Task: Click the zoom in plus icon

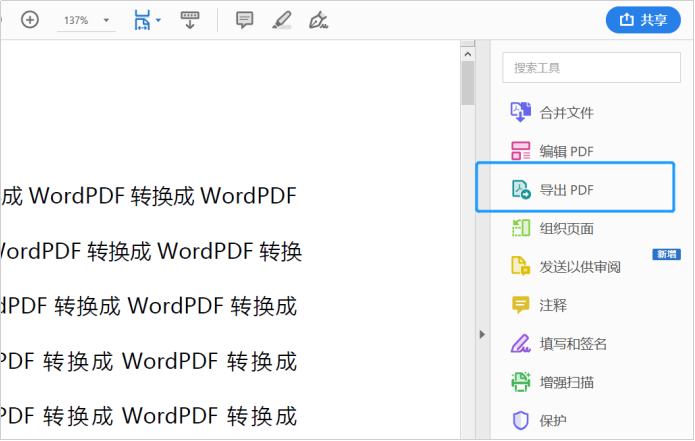Action: pyautogui.click(x=30, y=20)
